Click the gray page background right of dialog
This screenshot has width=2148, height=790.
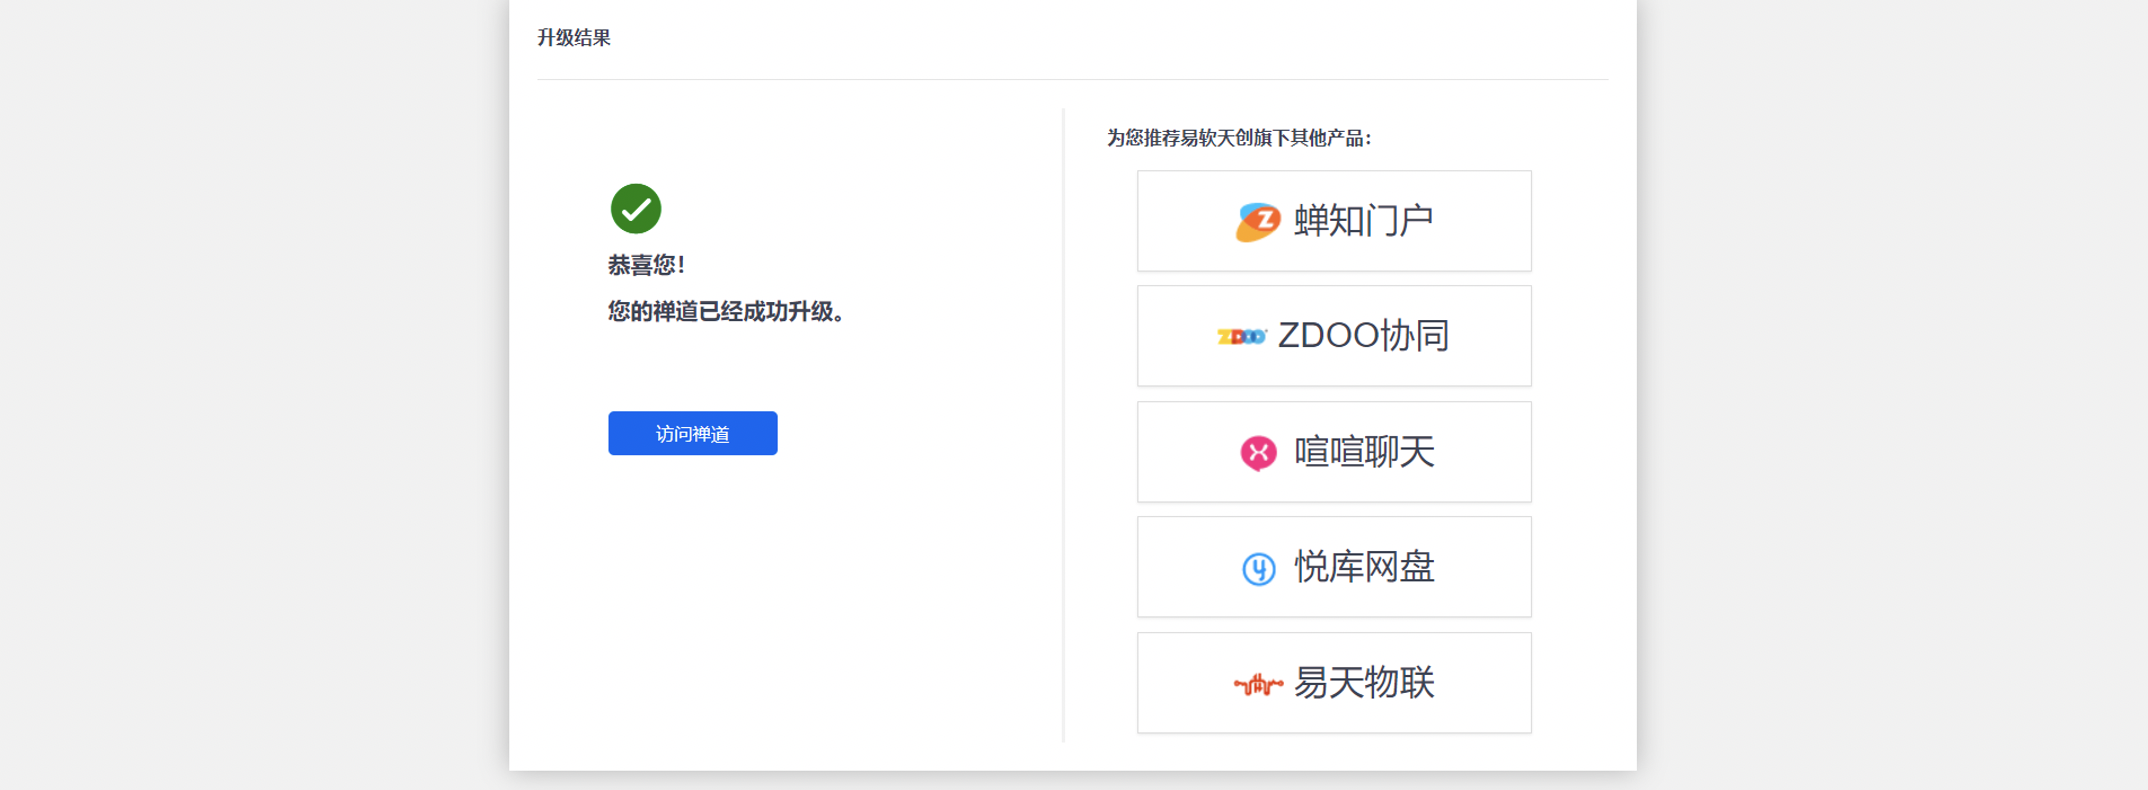tap(1890, 400)
